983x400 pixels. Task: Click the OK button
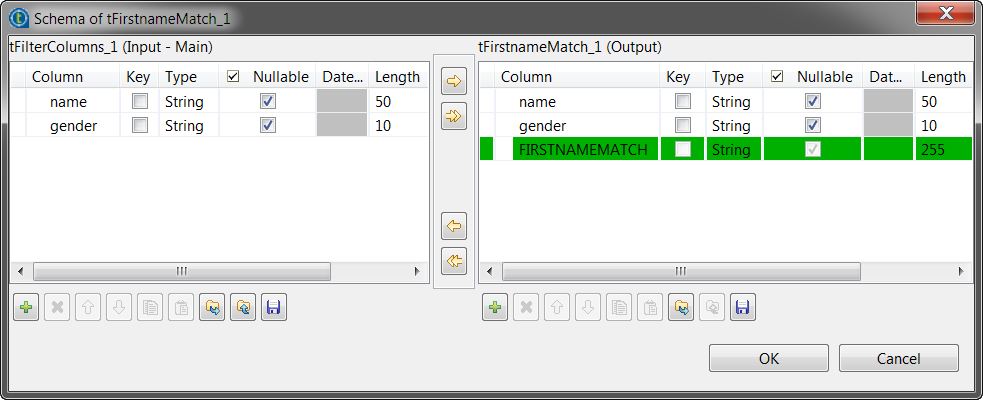tap(769, 358)
